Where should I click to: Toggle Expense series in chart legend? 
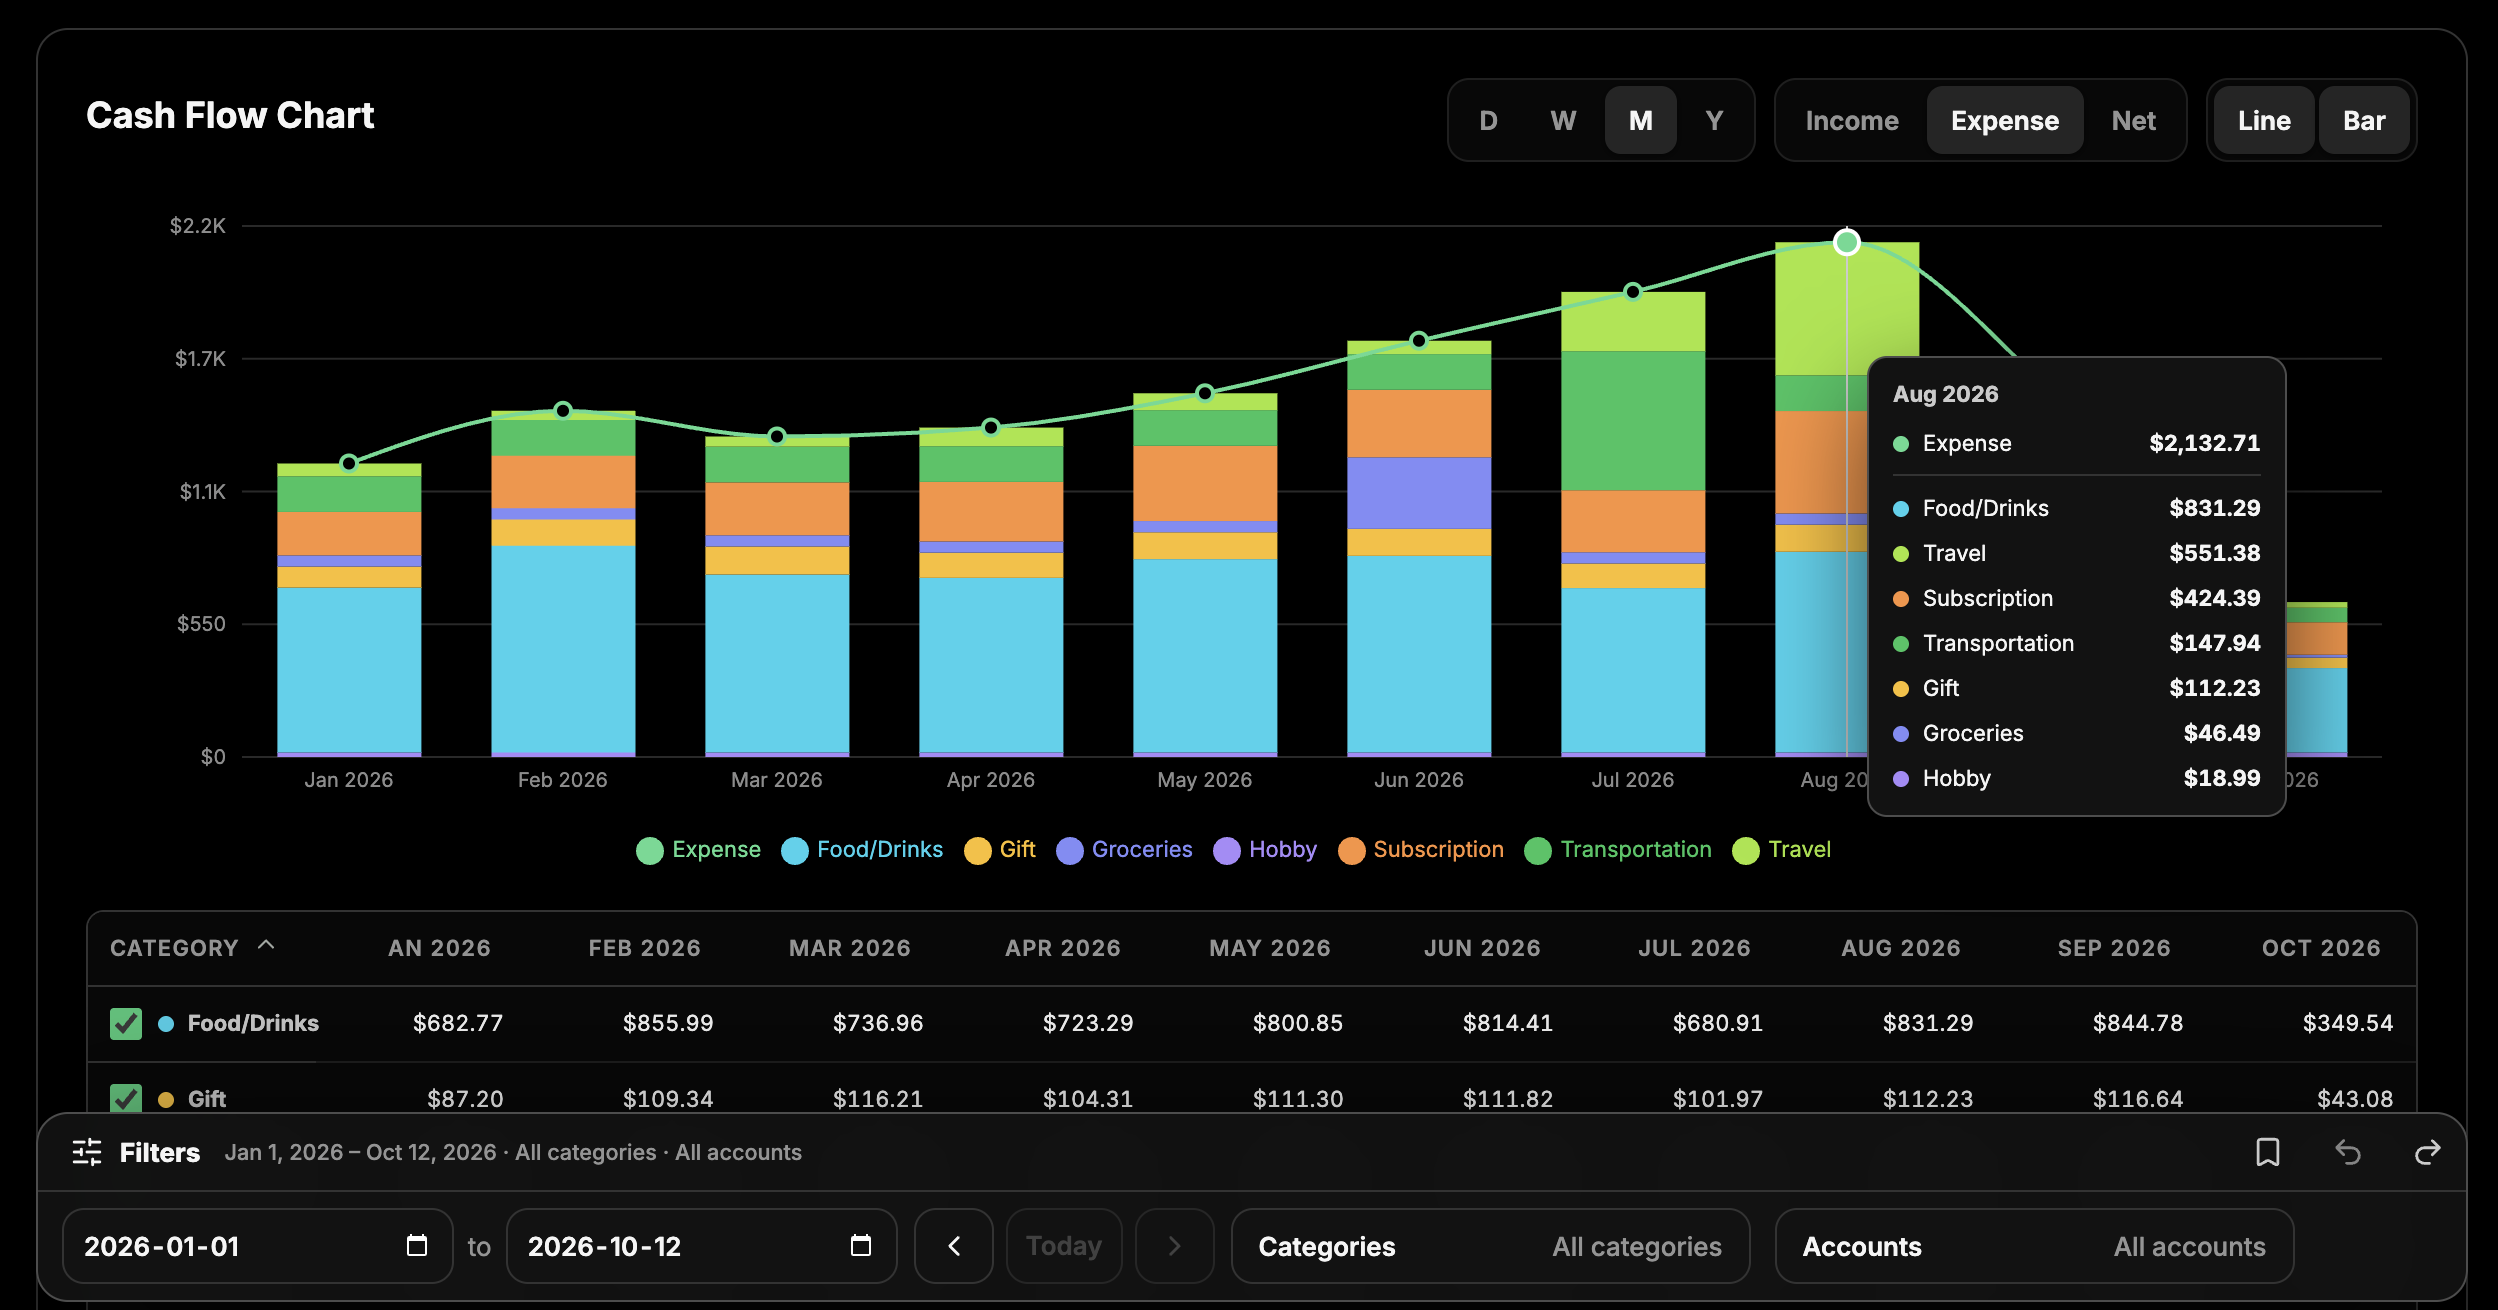(698, 850)
